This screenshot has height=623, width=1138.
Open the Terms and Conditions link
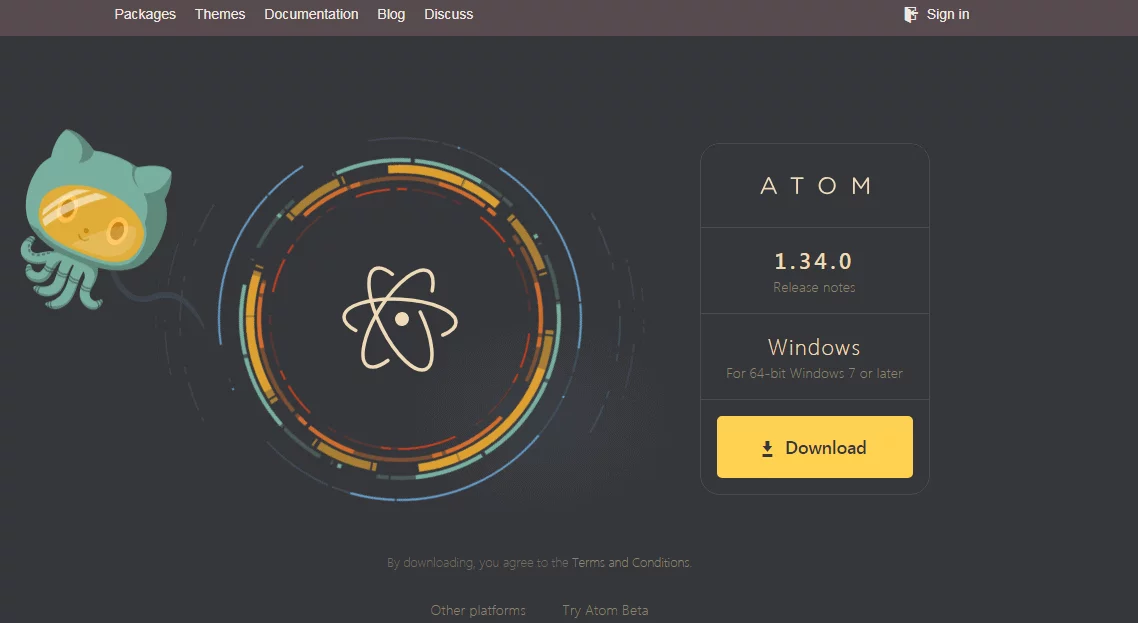click(x=631, y=563)
